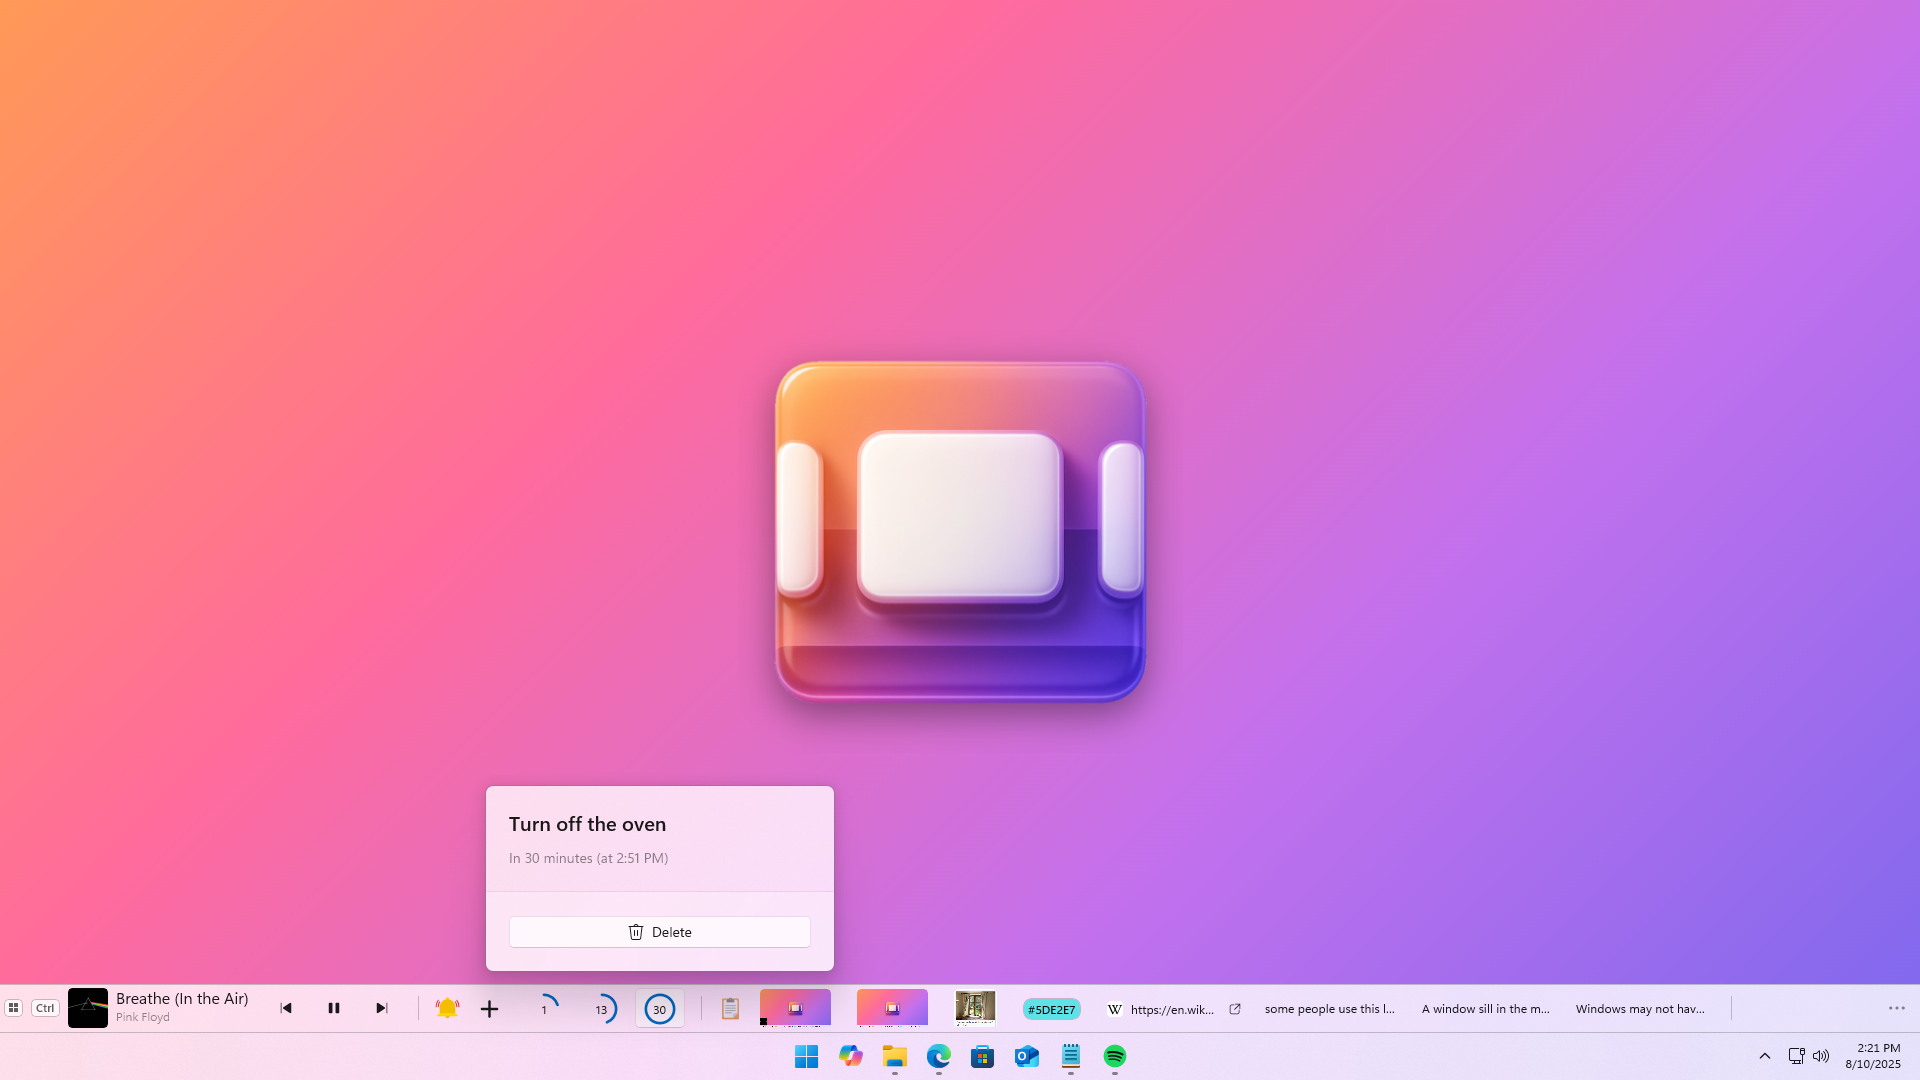Select 'A window sill in the m...' clip

(x=1485, y=1009)
